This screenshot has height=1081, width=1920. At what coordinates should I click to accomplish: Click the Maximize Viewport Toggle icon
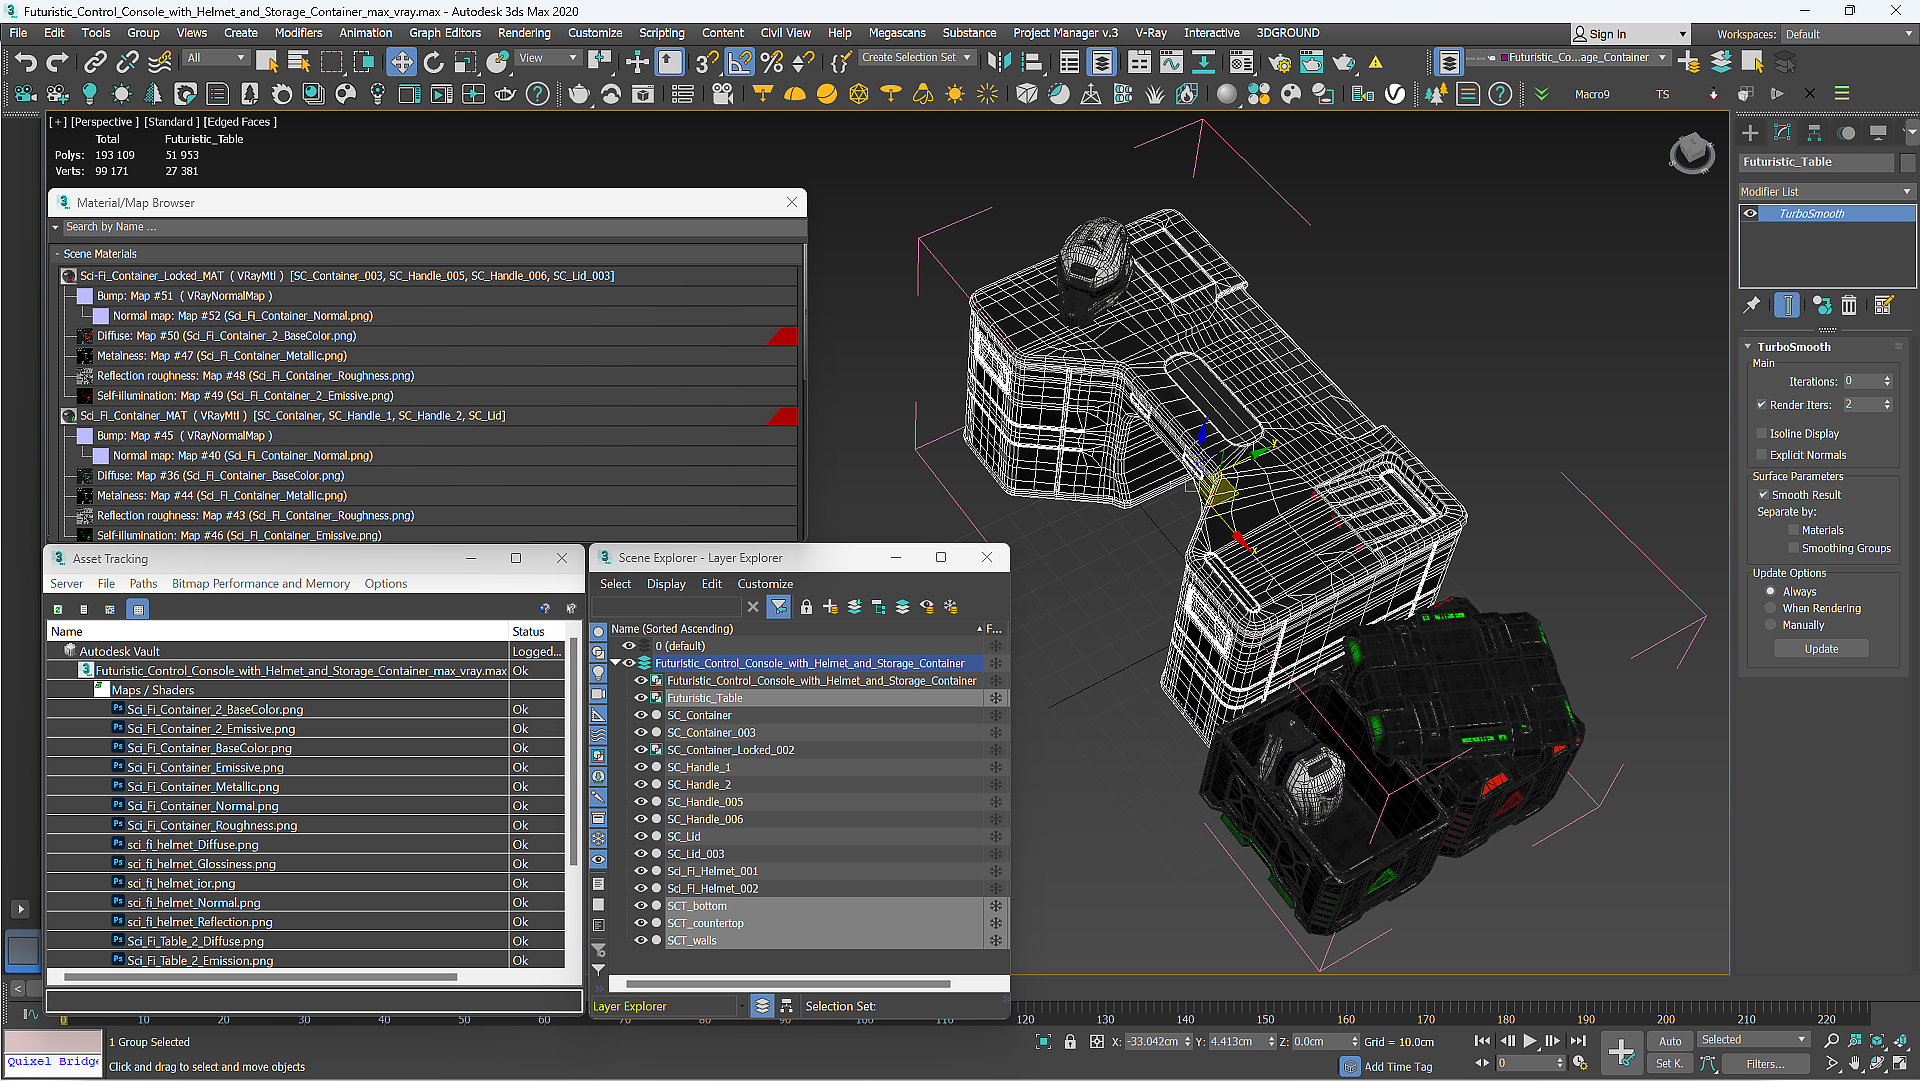(x=1901, y=1064)
